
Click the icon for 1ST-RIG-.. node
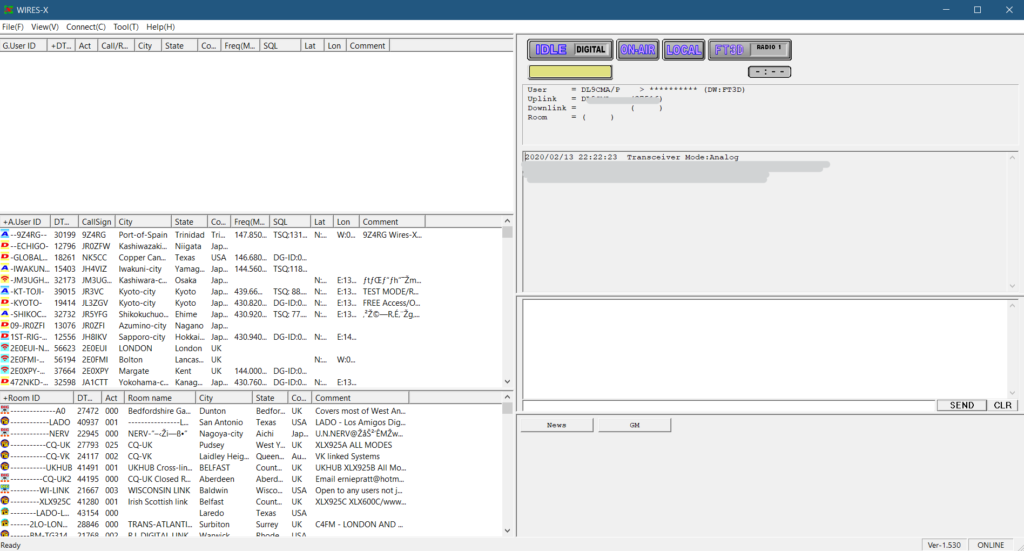(x=5, y=337)
